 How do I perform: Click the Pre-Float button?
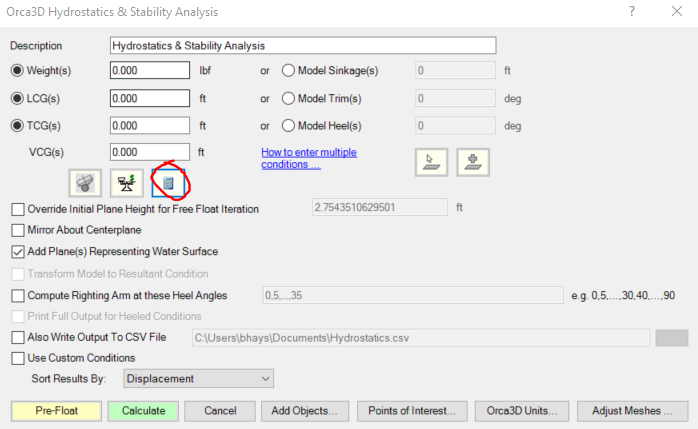[x=57, y=411]
